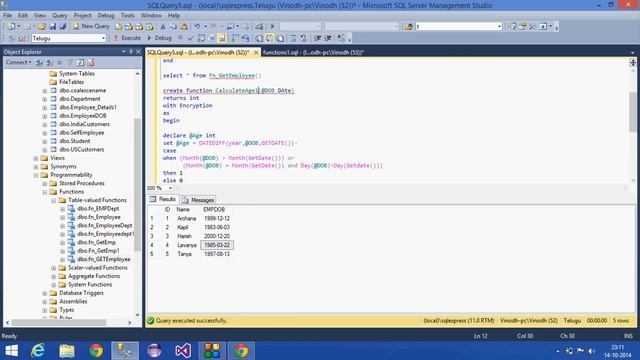Click the Cut scissors icon

(x=162, y=26)
